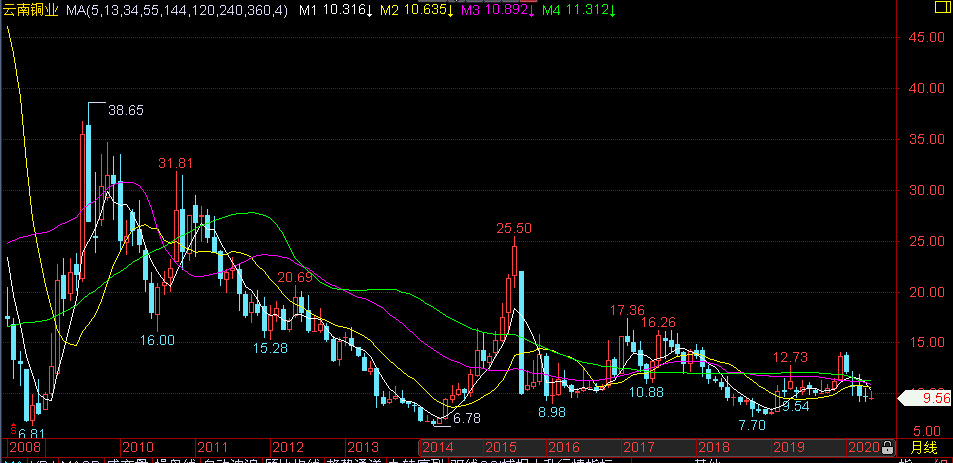Jump to 2013 on the time axis
This screenshot has height=463, width=953.
(x=363, y=448)
